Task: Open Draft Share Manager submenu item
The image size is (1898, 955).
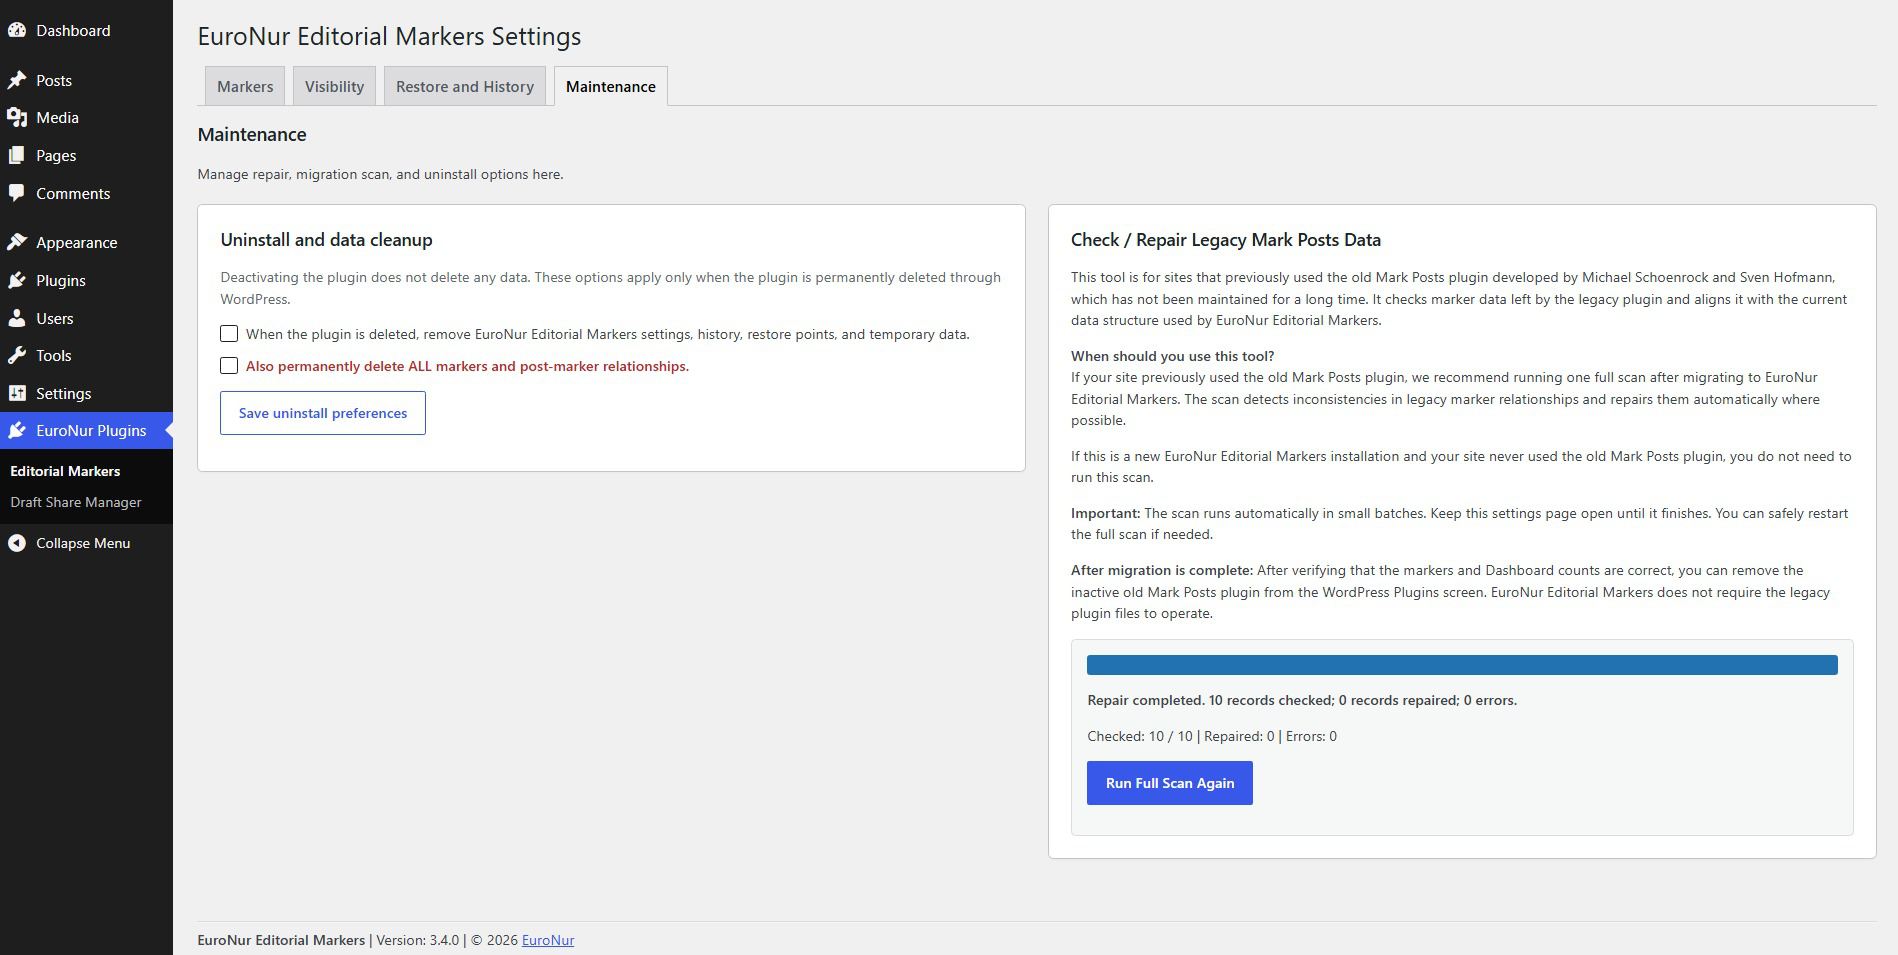Action: tap(76, 502)
